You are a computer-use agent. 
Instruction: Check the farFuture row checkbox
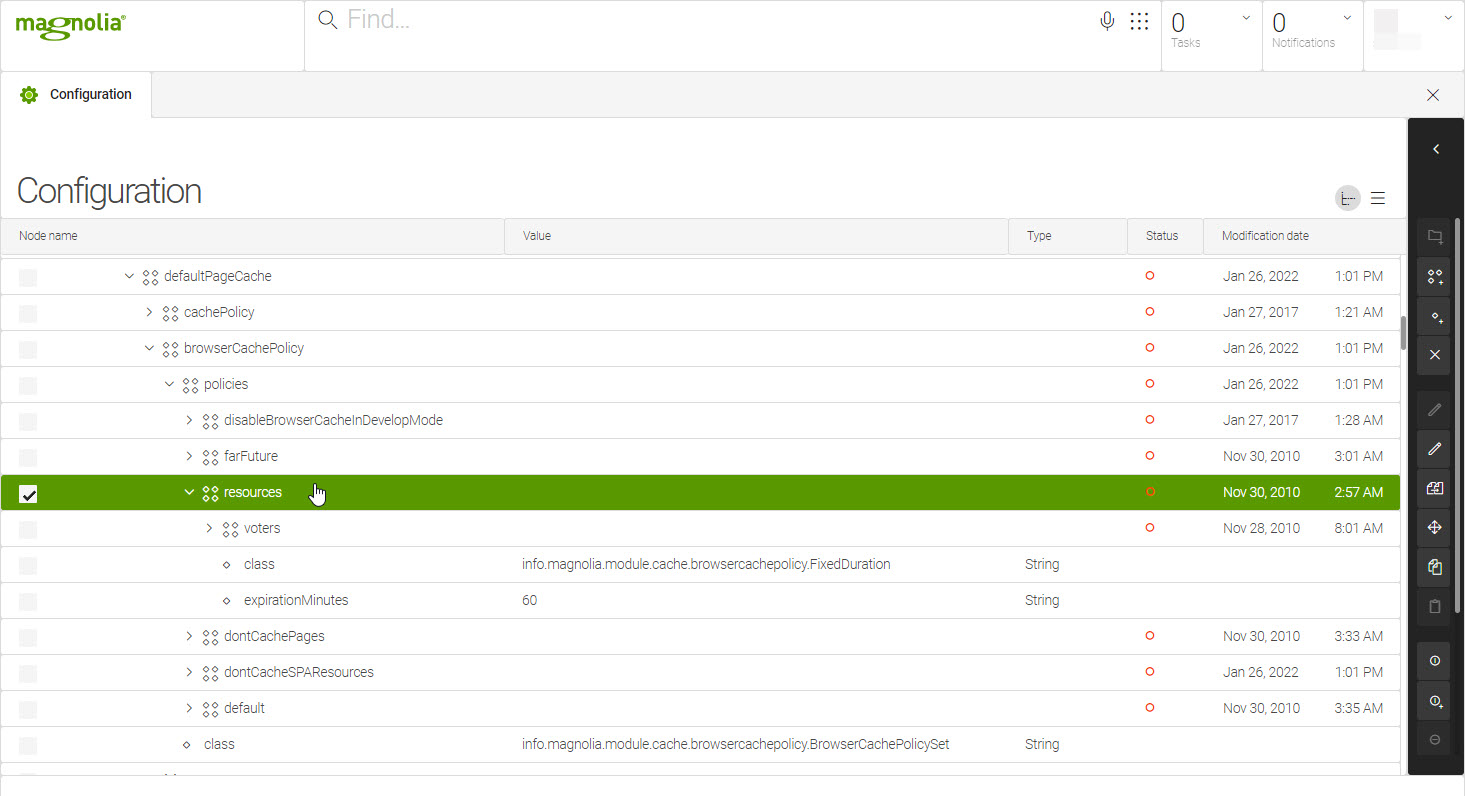pyautogui.click(x=28, y=457)
